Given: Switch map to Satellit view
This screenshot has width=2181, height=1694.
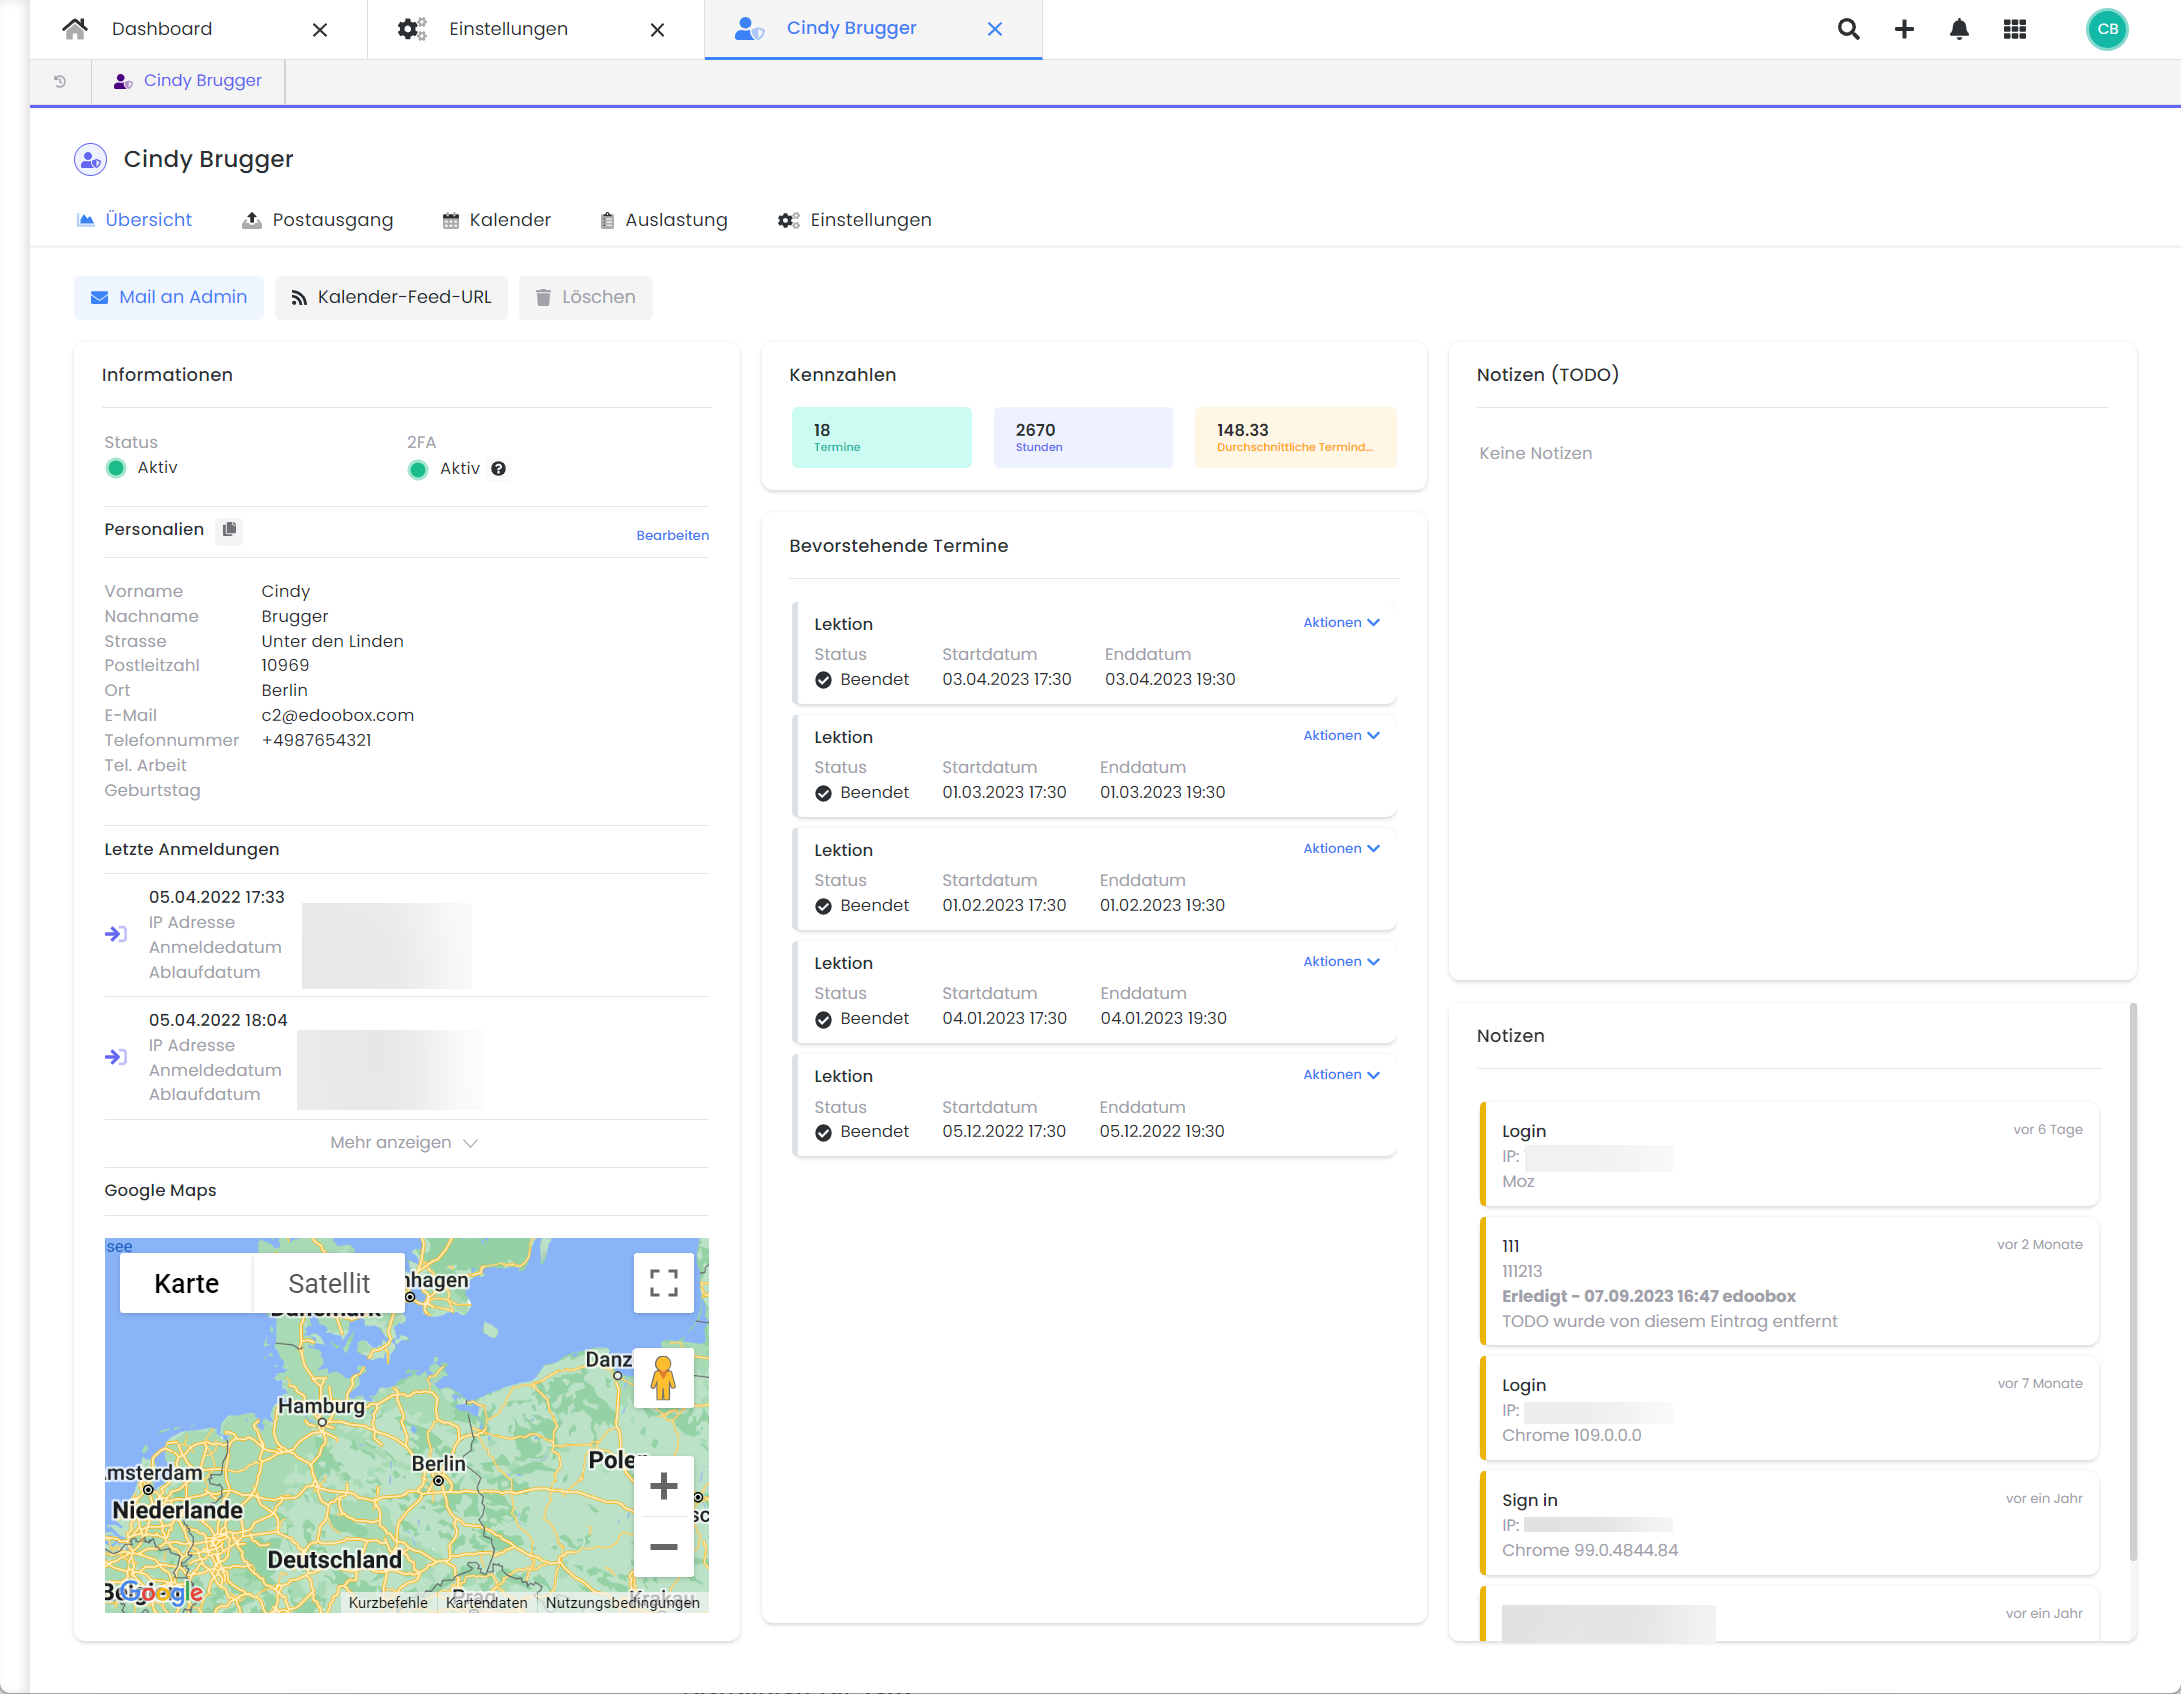Looking at the screenshot, I should tap(329, 1283).
